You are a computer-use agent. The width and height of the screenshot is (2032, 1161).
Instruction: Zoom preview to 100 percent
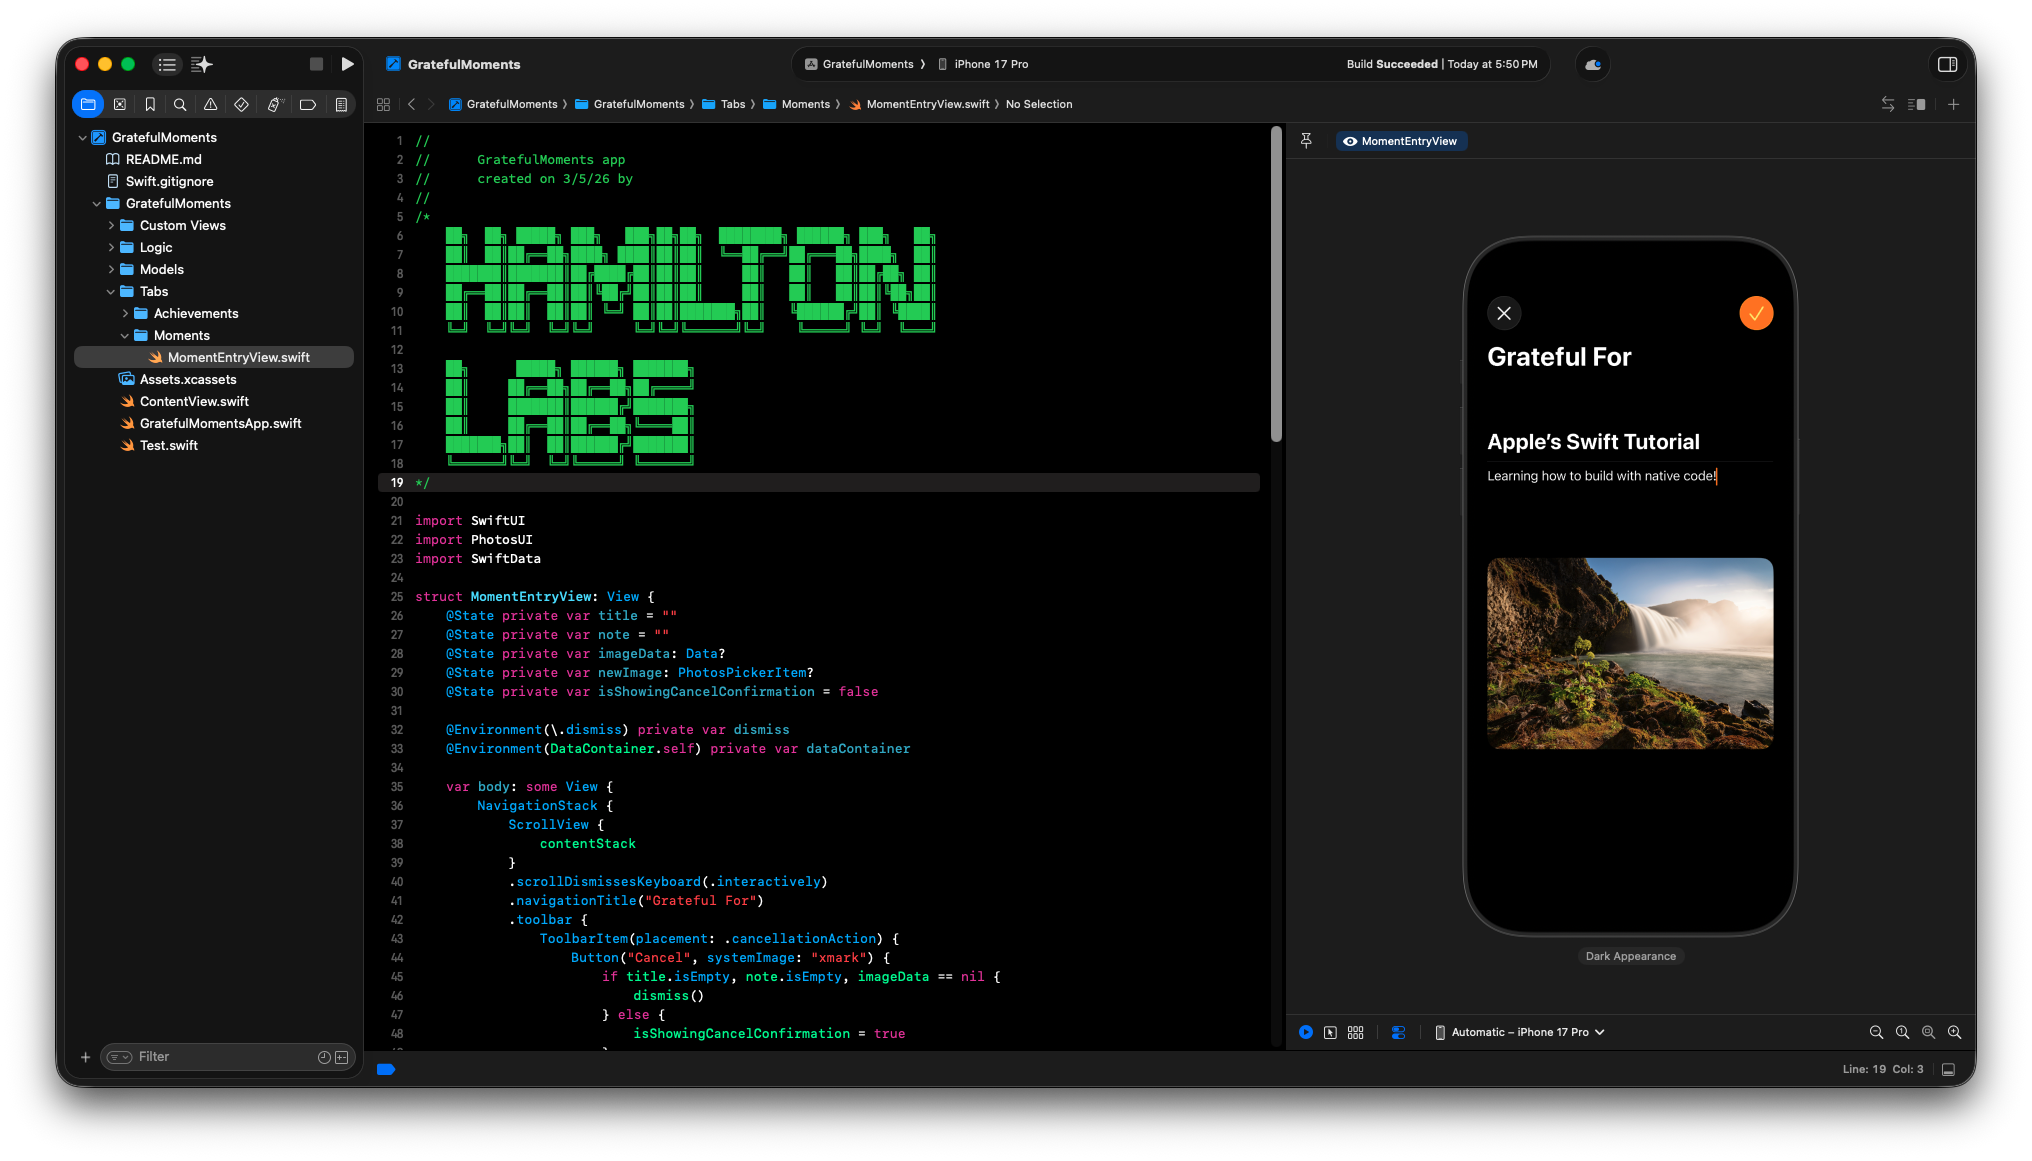pyautogui.click(x=1902, y=1032)
